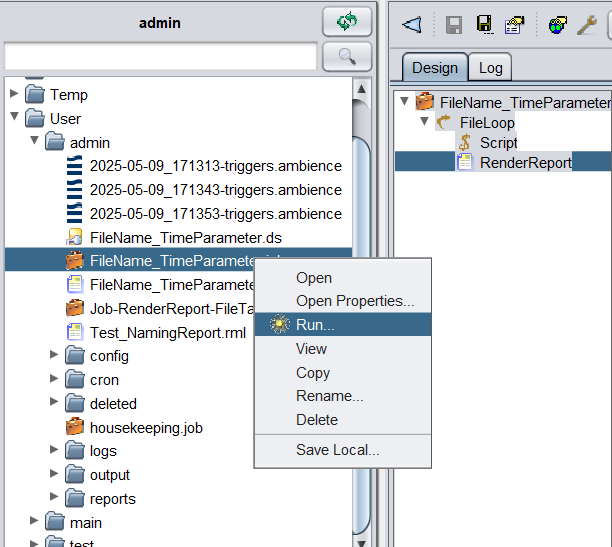Viewport: 612px width, 547px height.
Task: Expand the Temp folder
Action: click(x=14, y=95)
